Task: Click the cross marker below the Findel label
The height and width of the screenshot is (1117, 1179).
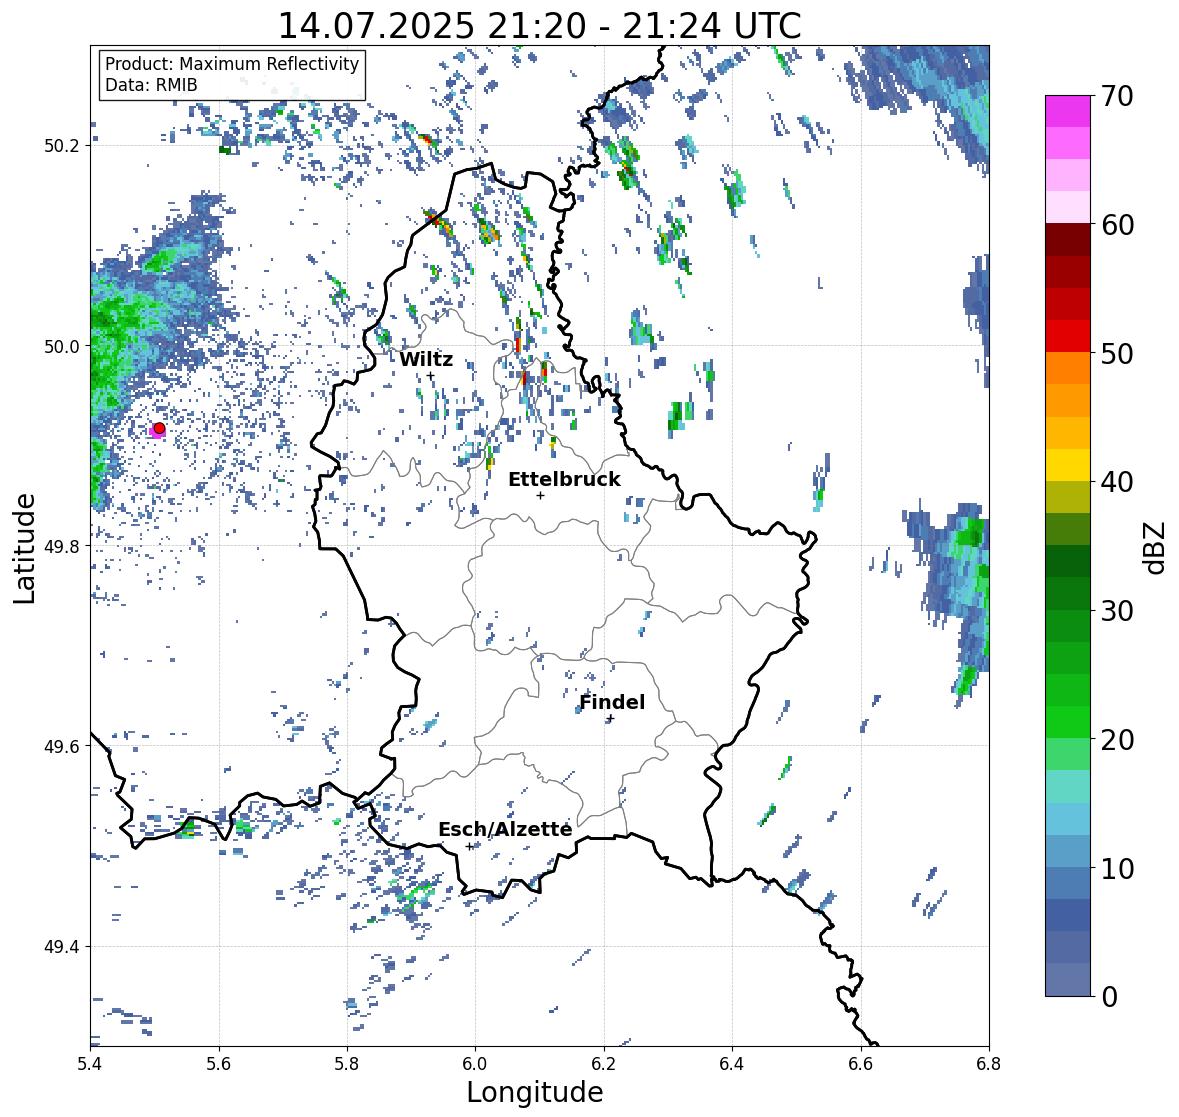Action: [611, 719]
